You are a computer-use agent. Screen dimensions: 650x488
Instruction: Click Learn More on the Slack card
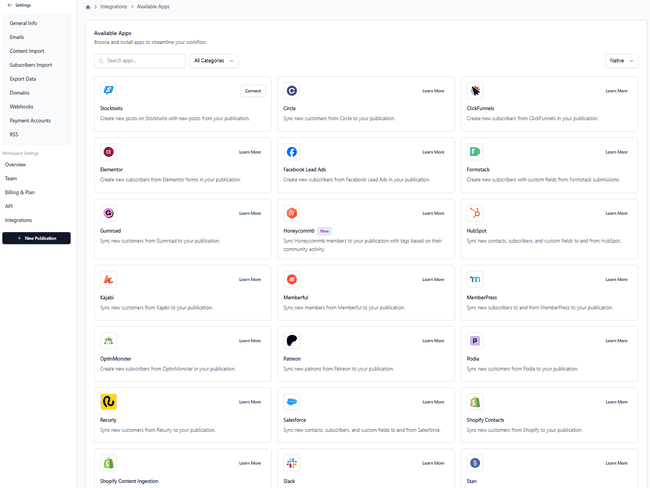433,463
